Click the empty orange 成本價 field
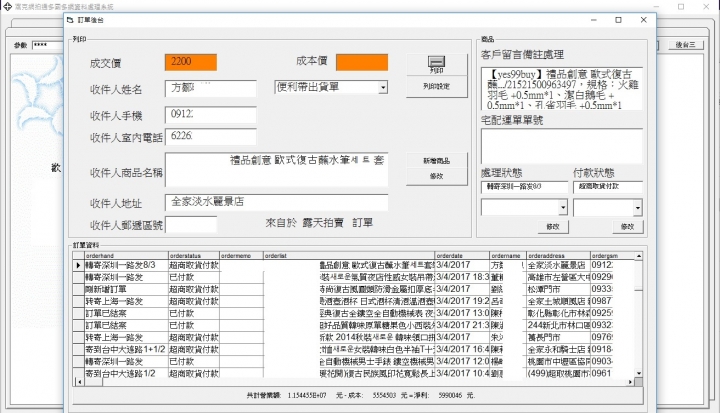 pos(362,62)
